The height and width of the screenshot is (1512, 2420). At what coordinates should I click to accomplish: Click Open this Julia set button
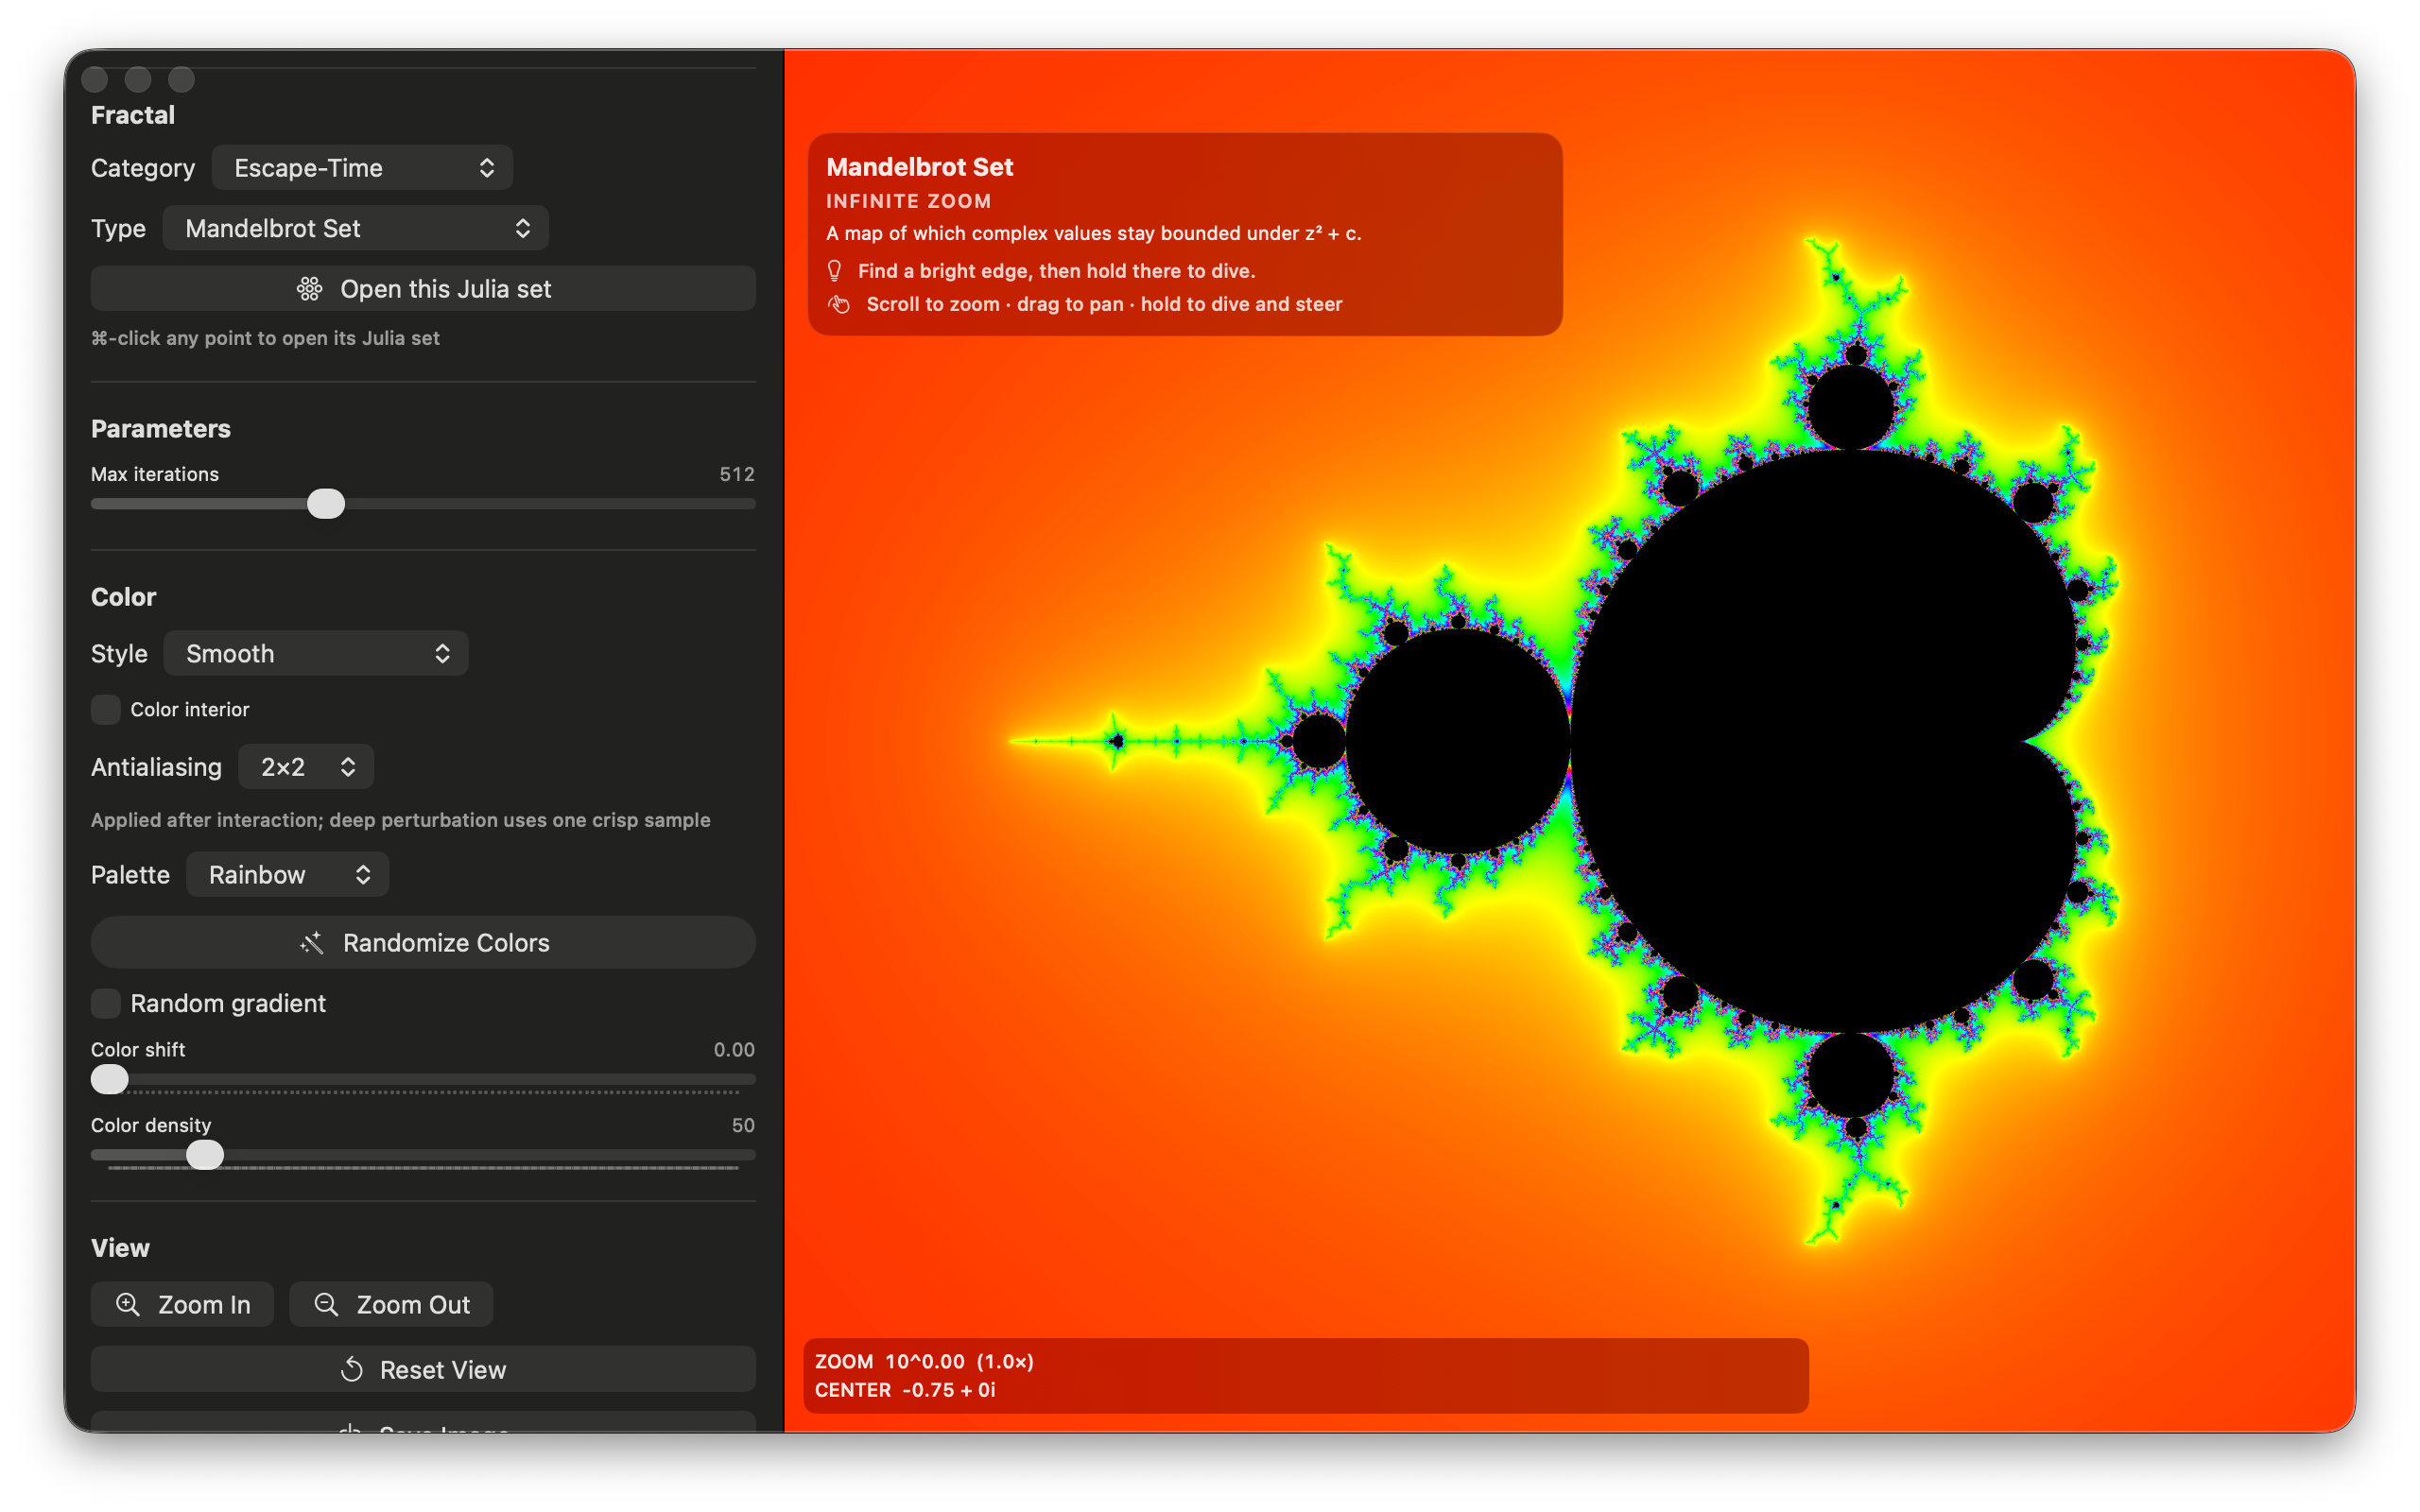pyautogui.click(x=423, y=289)
